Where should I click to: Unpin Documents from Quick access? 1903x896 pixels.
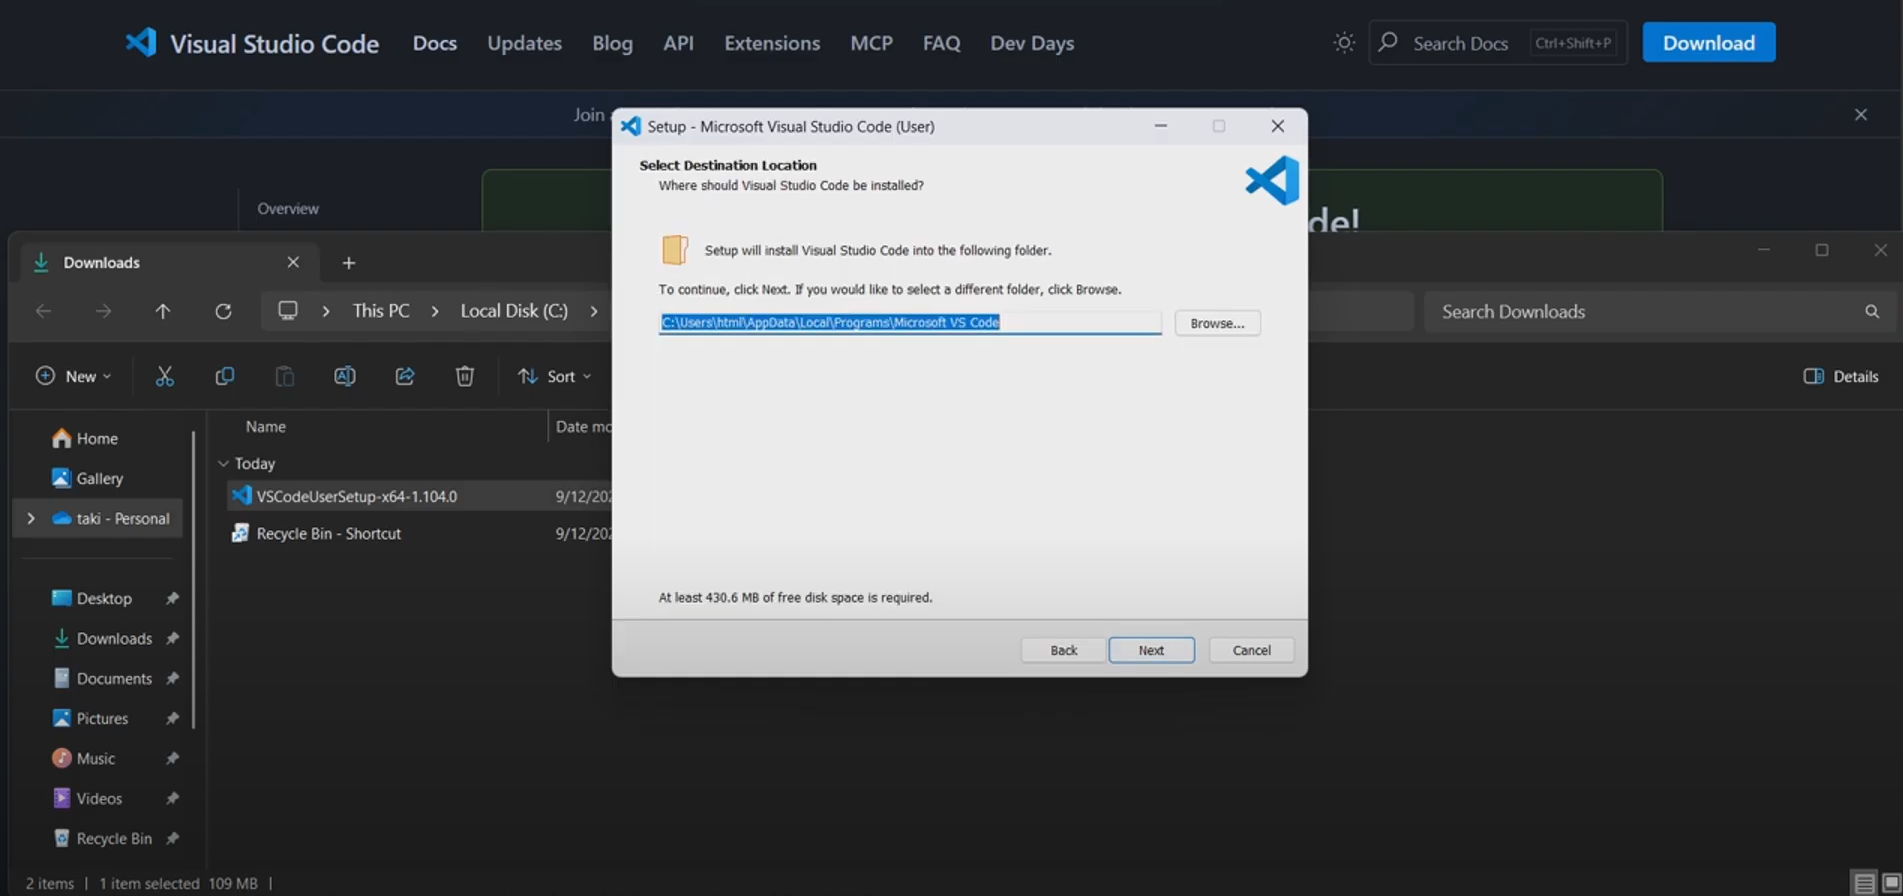click(172, 678)
